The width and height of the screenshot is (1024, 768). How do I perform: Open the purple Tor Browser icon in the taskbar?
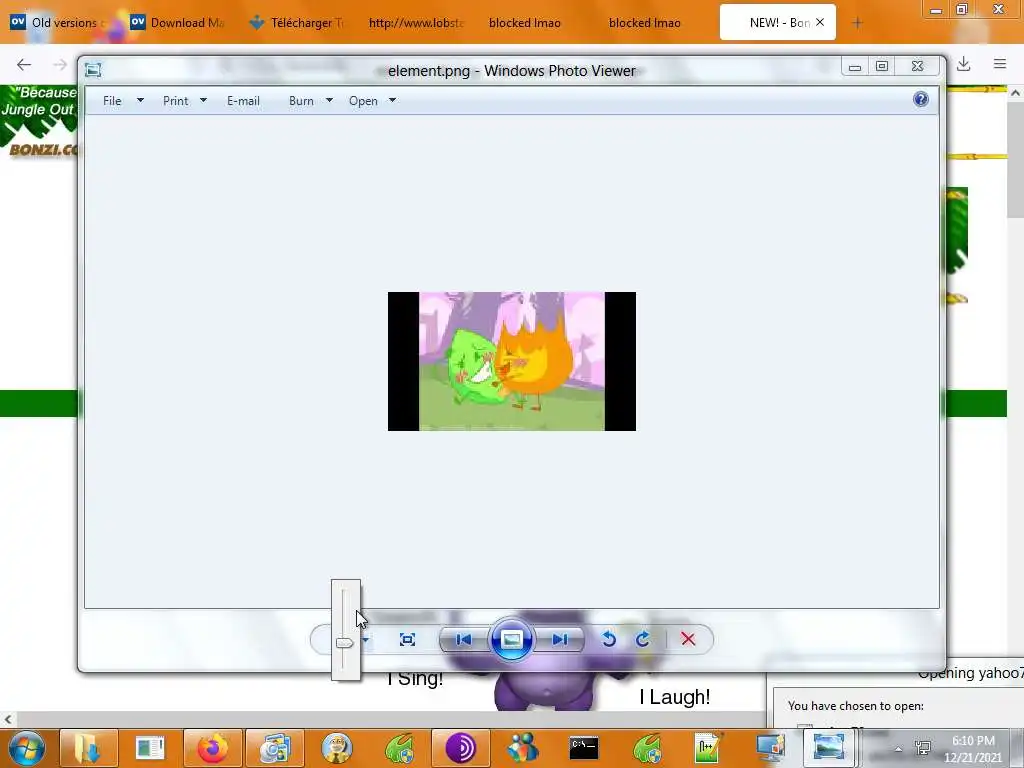pos(461,748)
